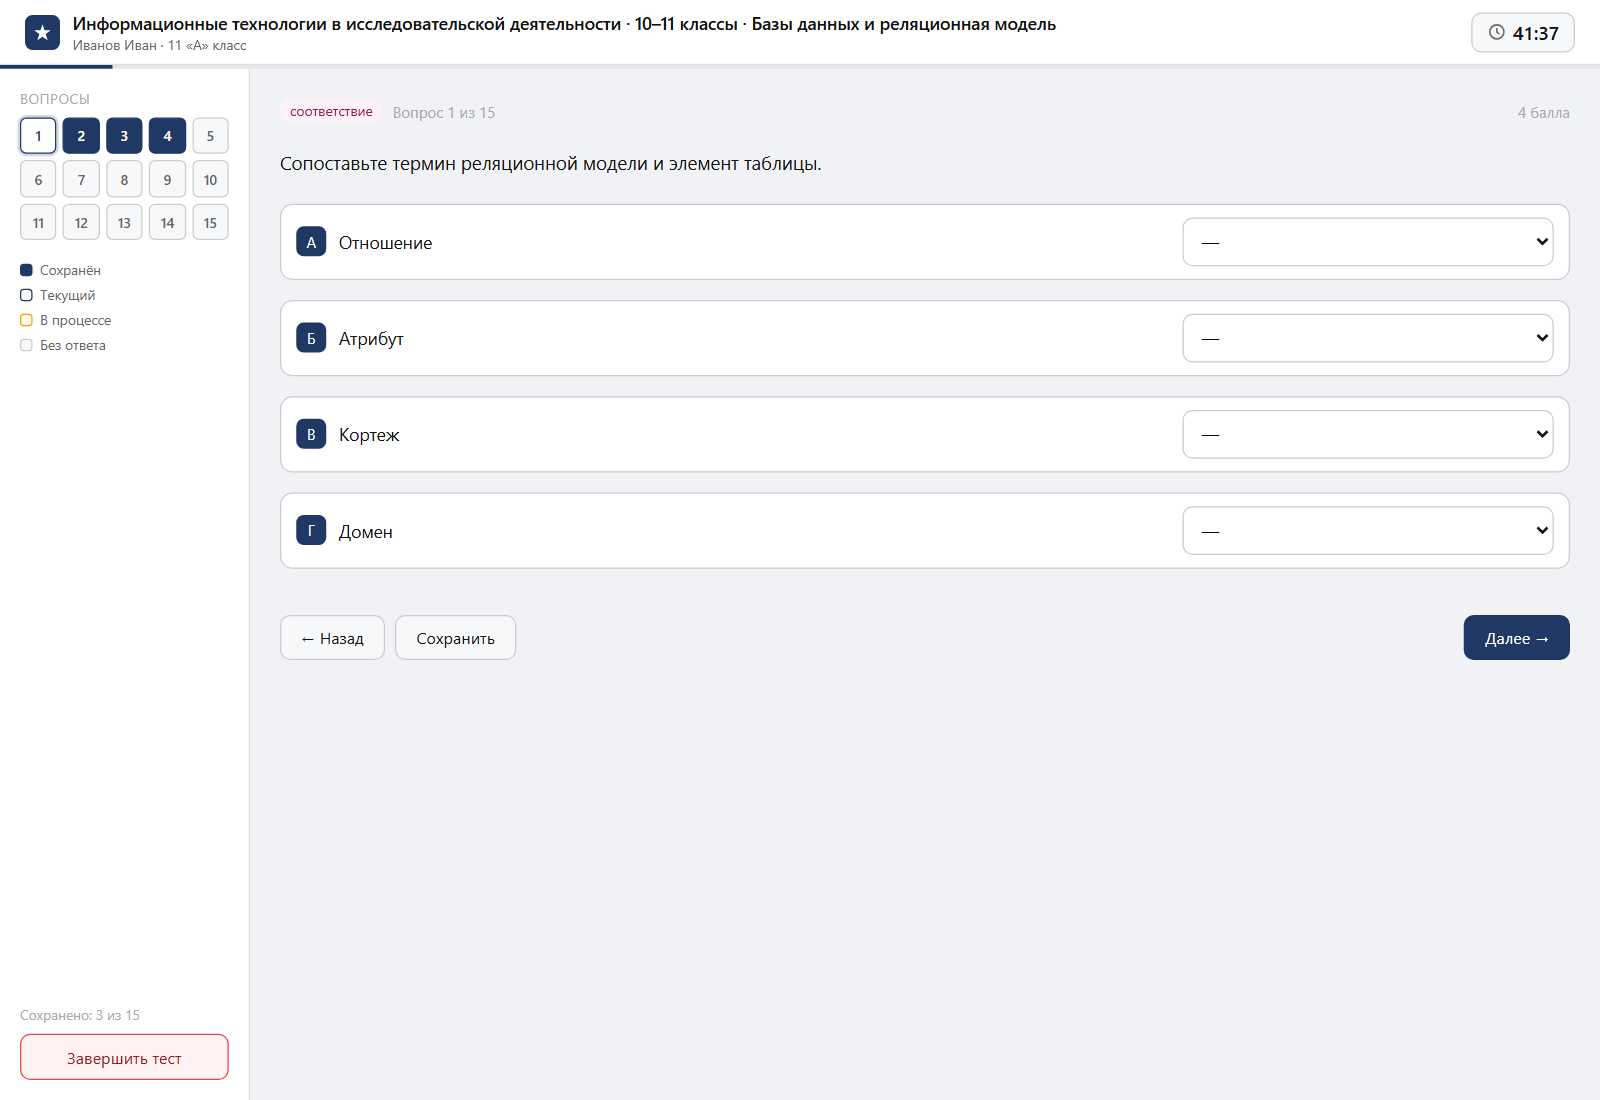Click Завершить тест to finish the exam
The width and height of the screenshot is (1600, 1100).
pyautogui.click(x=124, y=1057)
